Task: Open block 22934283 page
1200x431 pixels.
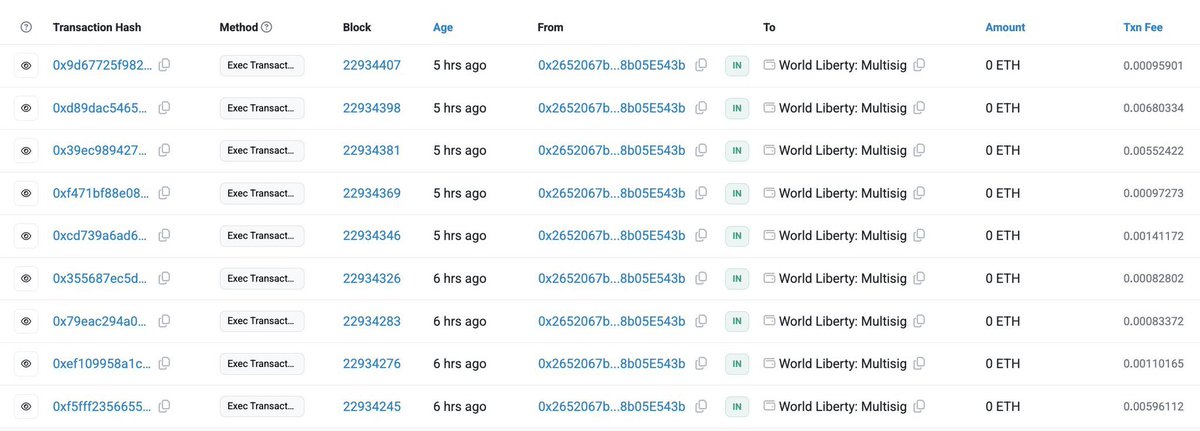Action: coord(372,321)
